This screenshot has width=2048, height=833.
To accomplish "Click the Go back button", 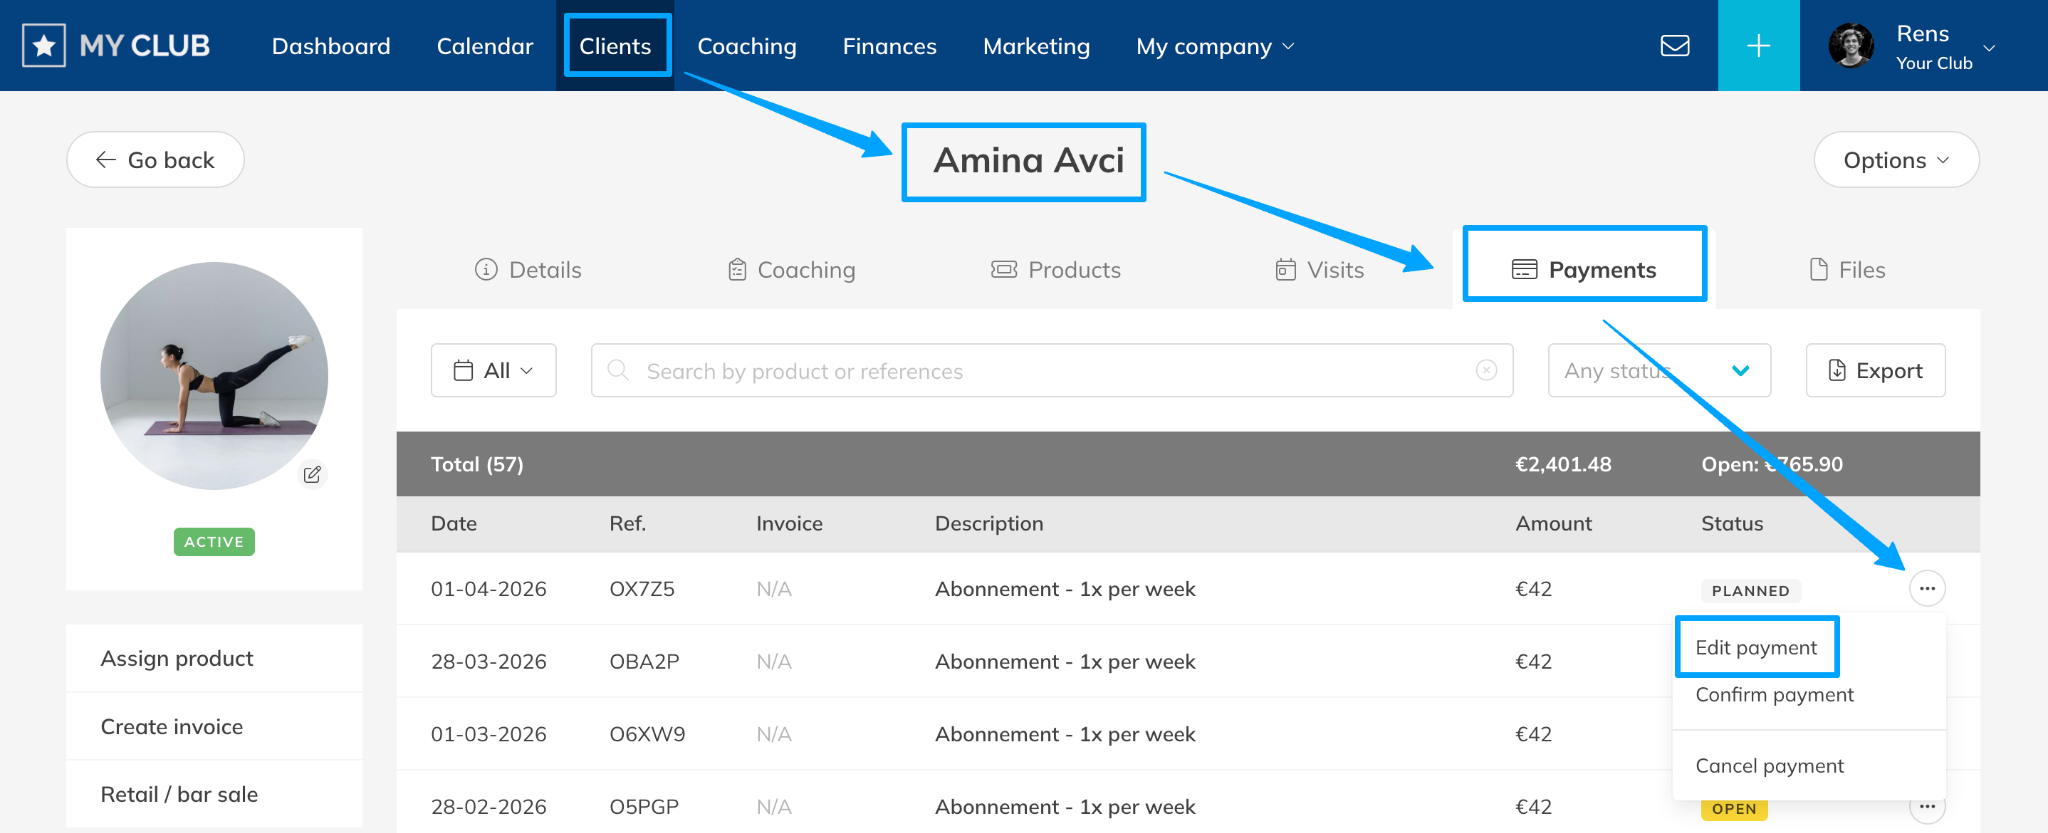I will (155, 160).
